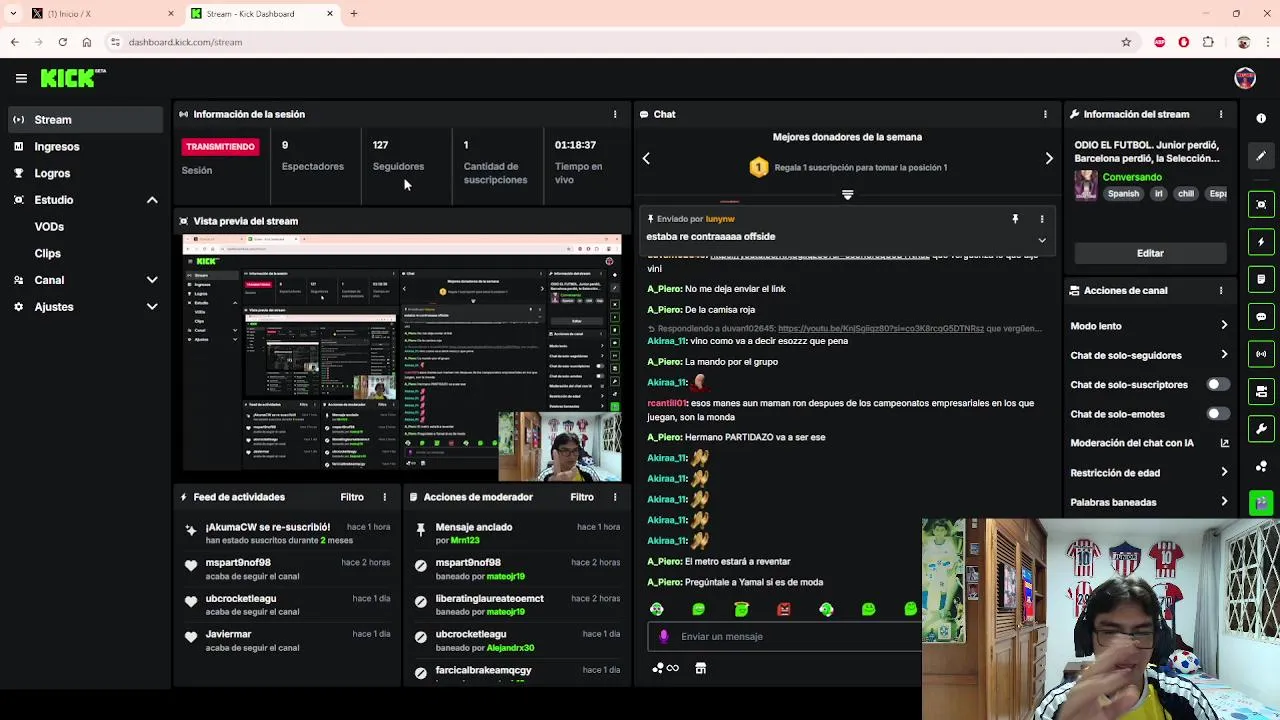The width and height of the screenshot is (1280, 720).
Task: Open options menu of Chat panel
Action: pyautogui.click(x=1045, y=114)
